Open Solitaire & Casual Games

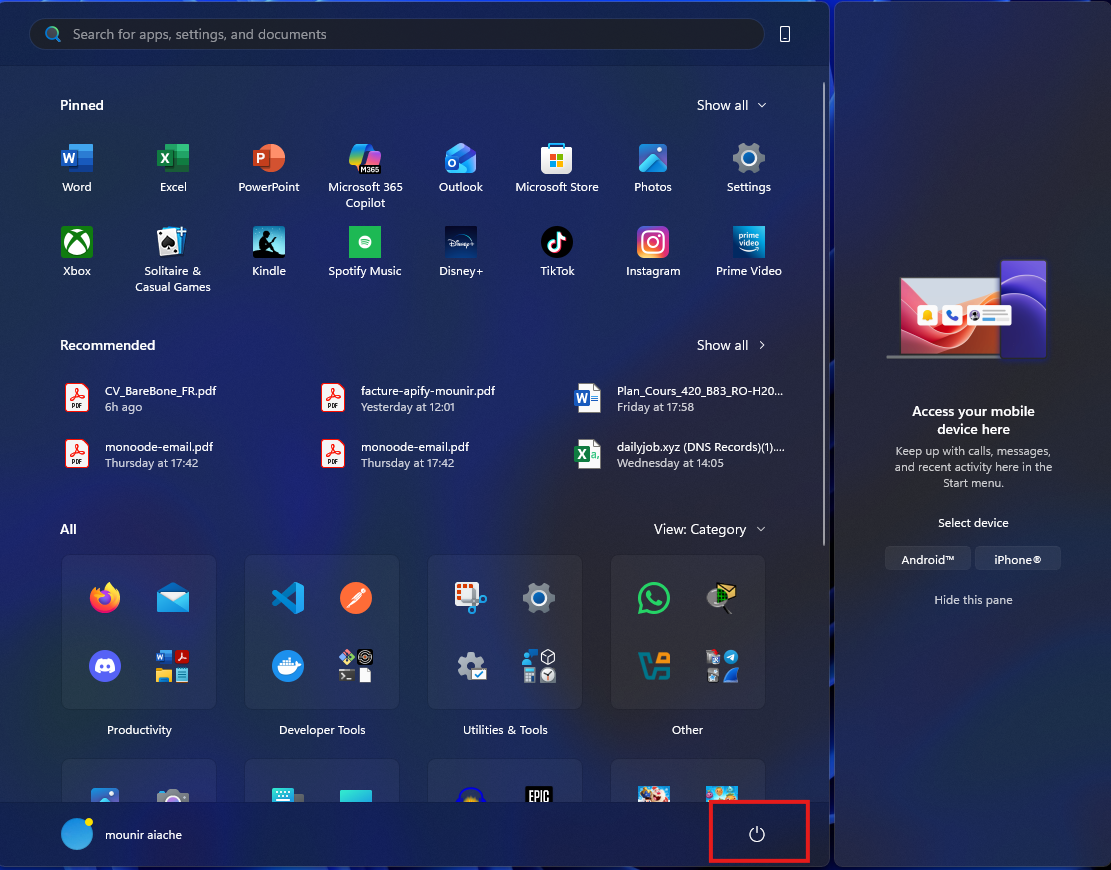(x=173, y=259)
